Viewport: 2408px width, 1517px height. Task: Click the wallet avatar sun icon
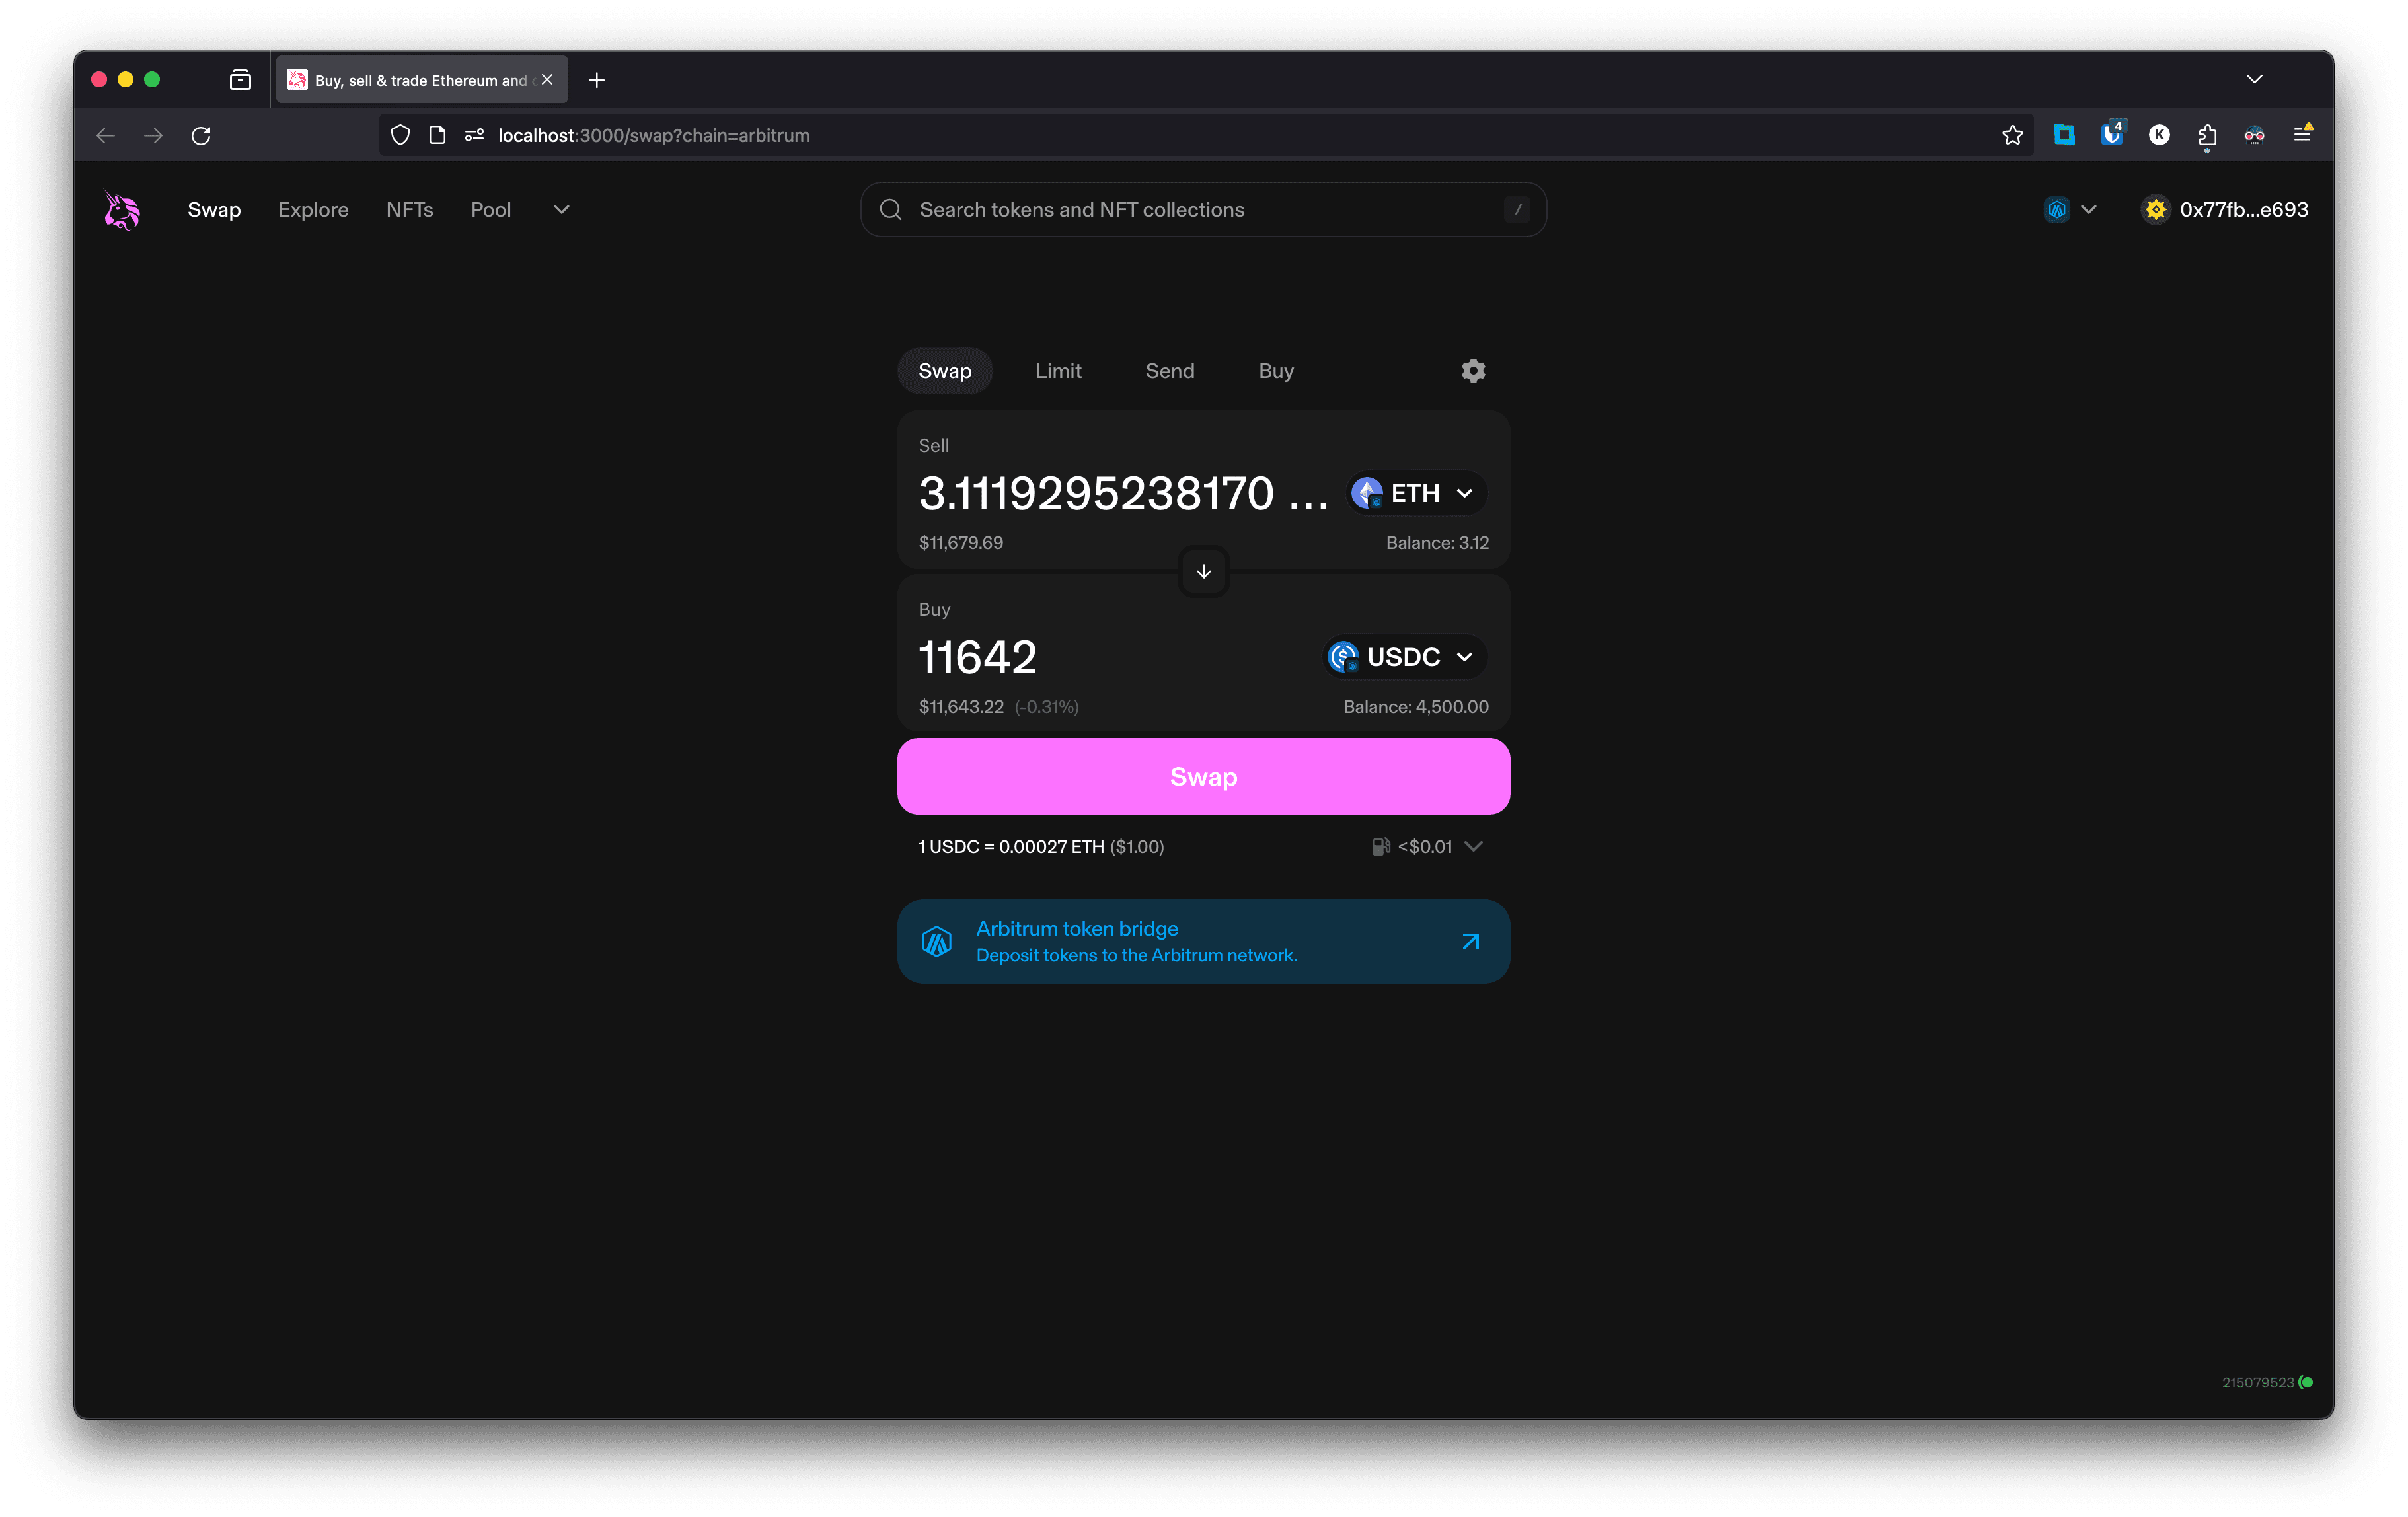point(2156,210)
